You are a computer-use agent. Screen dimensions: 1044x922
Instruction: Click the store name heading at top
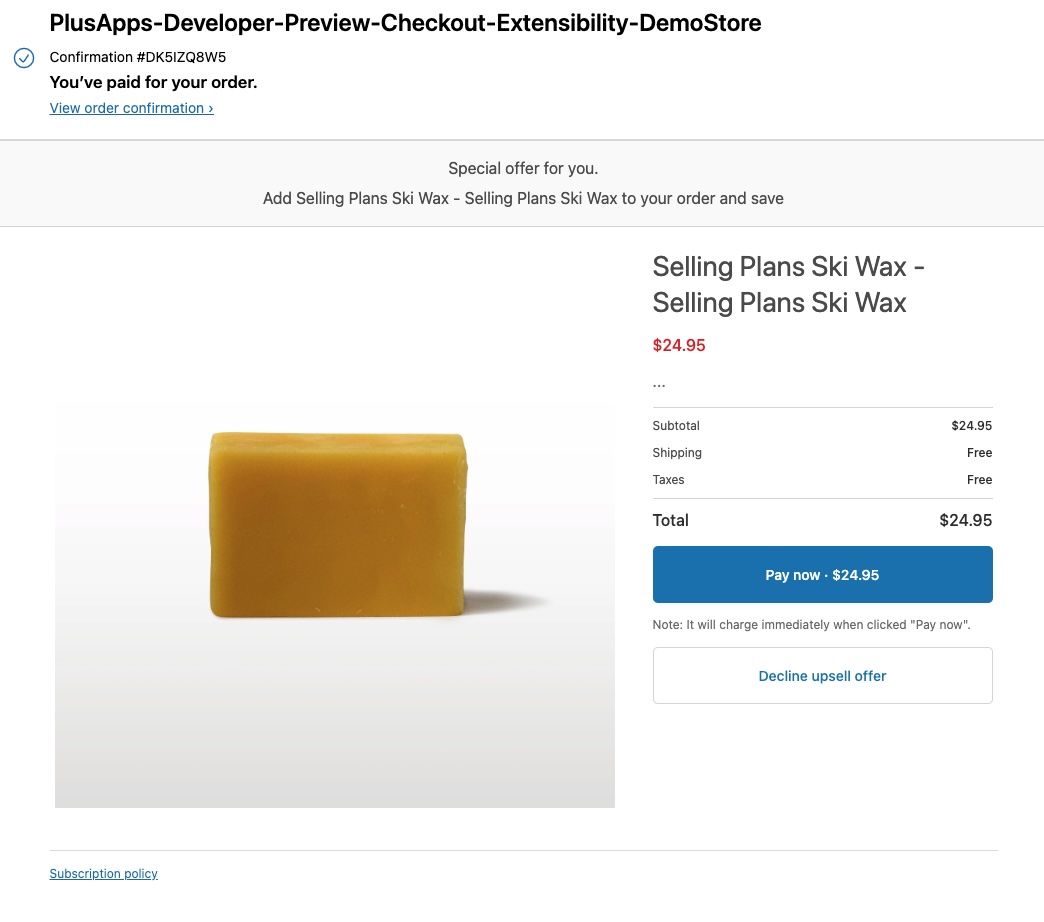pyautogui.click(x=405, y=23)
